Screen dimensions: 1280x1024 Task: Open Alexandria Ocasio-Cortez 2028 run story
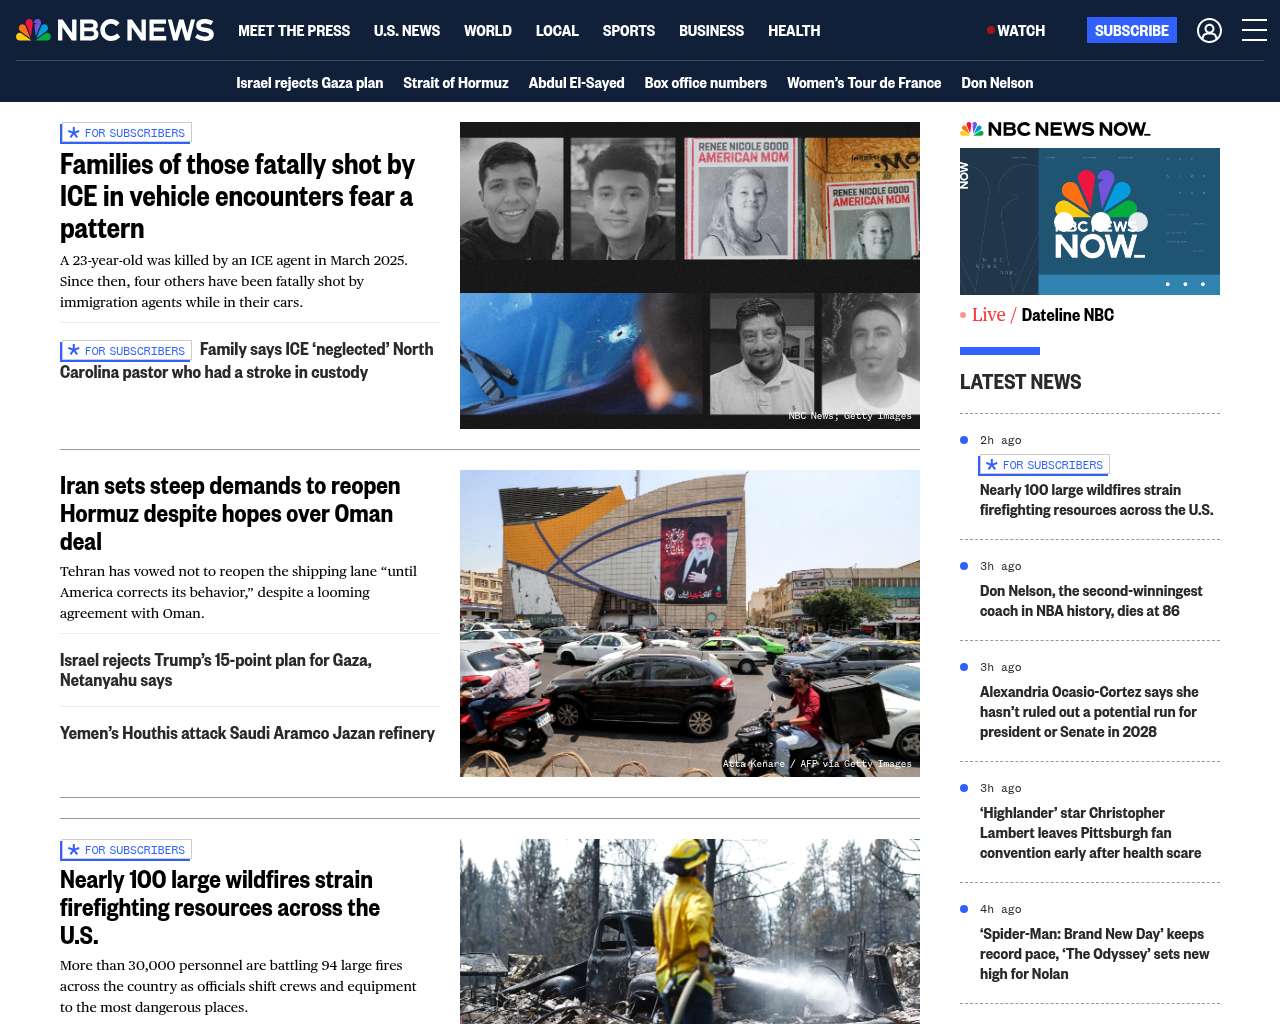coord(1089,712)
